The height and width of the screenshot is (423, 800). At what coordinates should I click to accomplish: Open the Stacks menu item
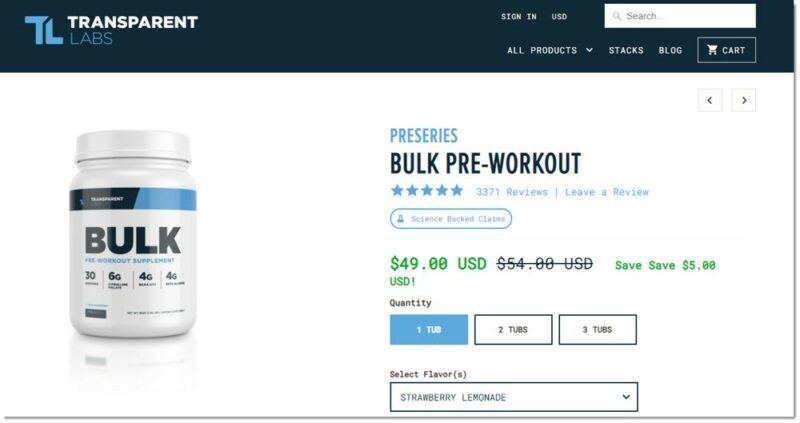(x=626, y=50)
